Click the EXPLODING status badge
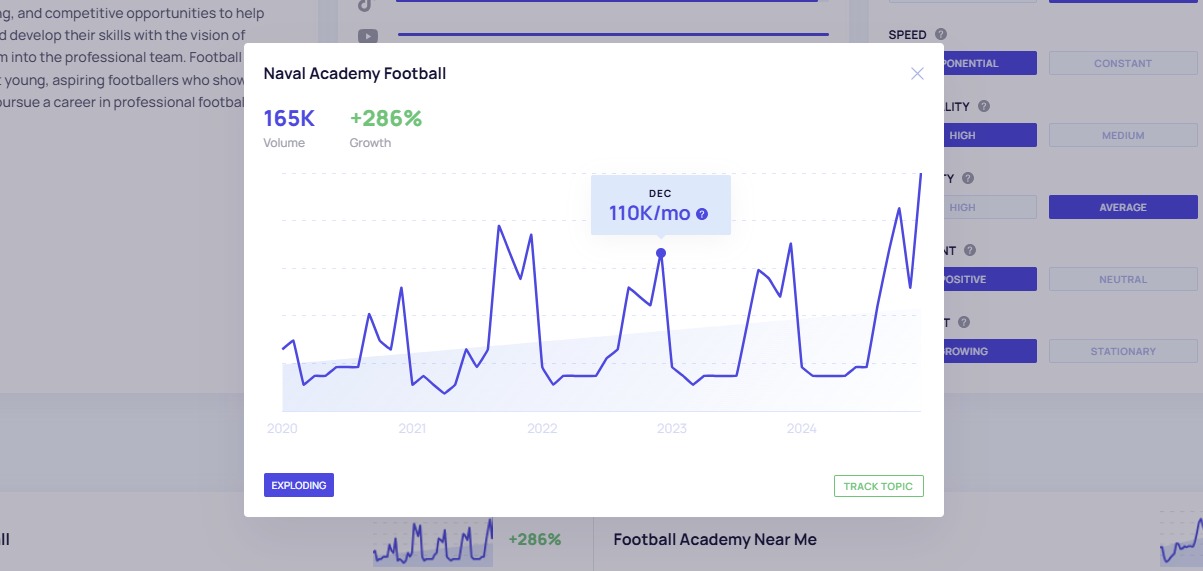 (x=299, y=485)
